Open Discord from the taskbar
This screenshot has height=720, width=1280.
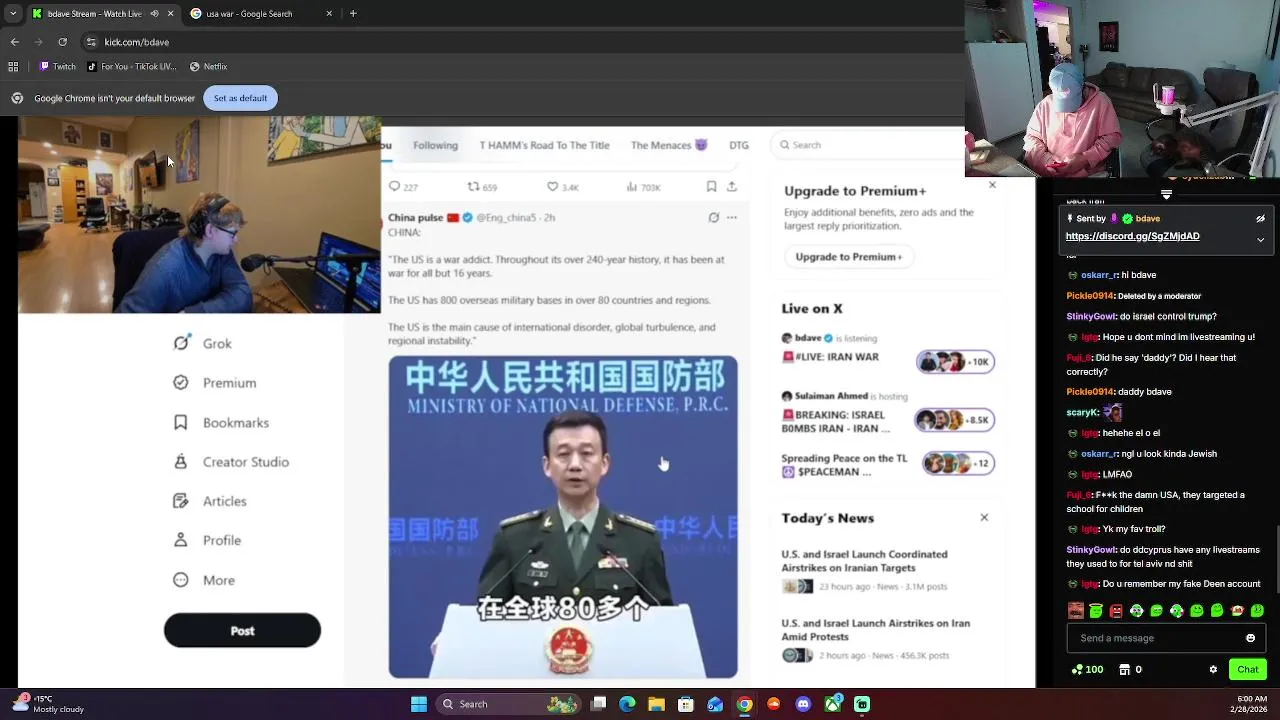pos(803,704)
